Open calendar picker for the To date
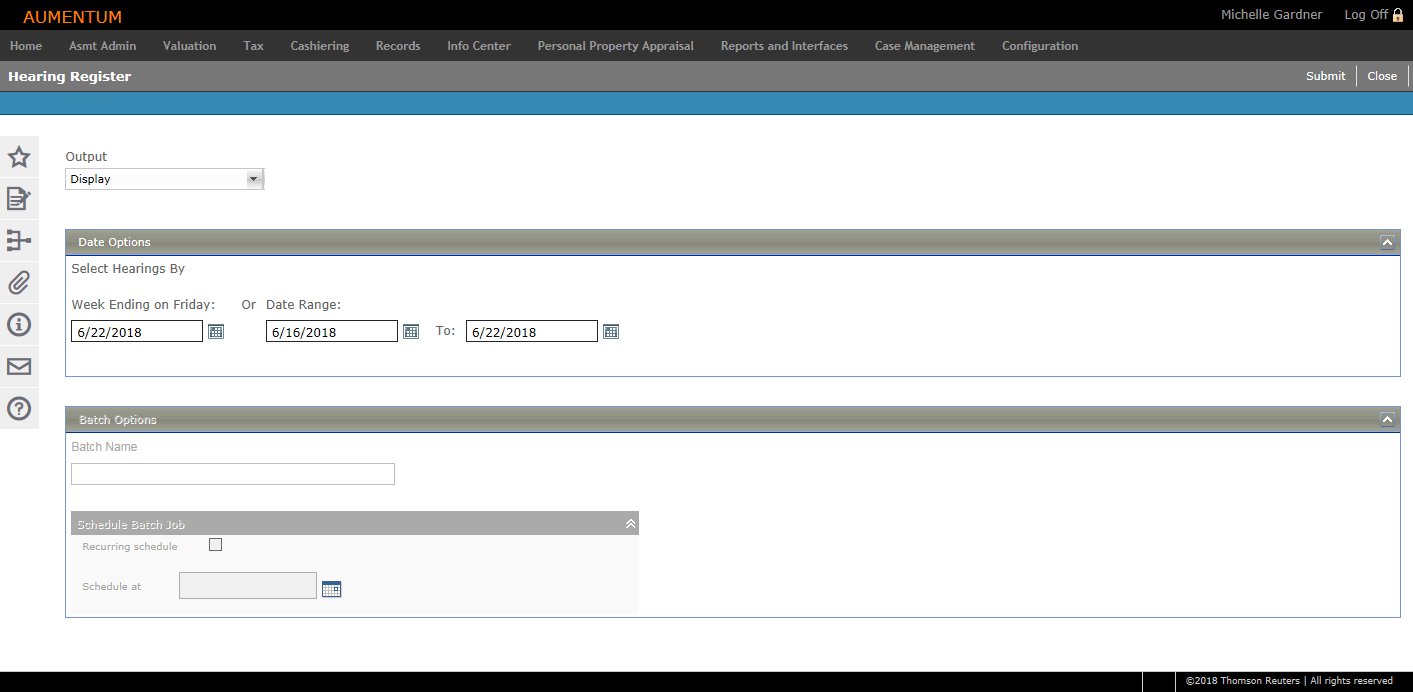Image resolution: width=1413 pixels, height=692 pixels. click(x=611, y=332)
